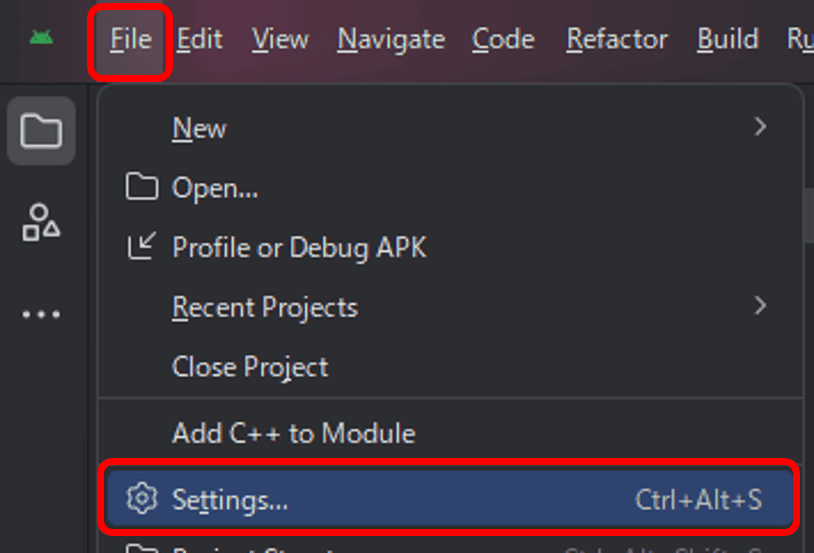Viewport: 814px width, 553px height.
Task: Open the Navigate menu
Action: [391, 40]
